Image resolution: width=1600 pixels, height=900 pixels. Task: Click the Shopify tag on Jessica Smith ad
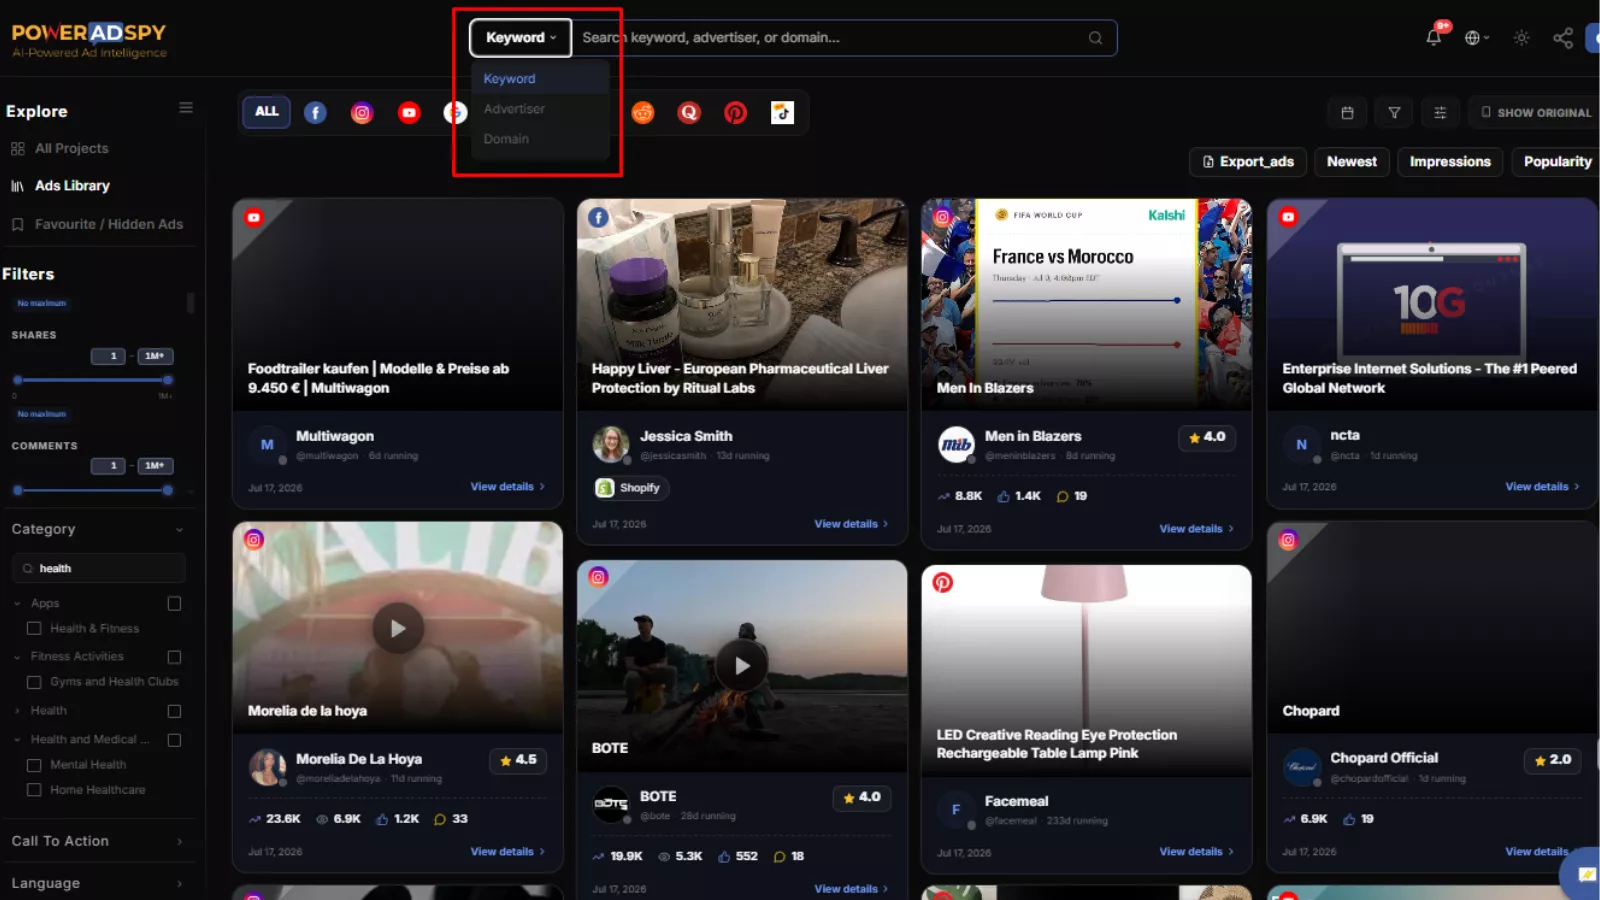point(630,488)
